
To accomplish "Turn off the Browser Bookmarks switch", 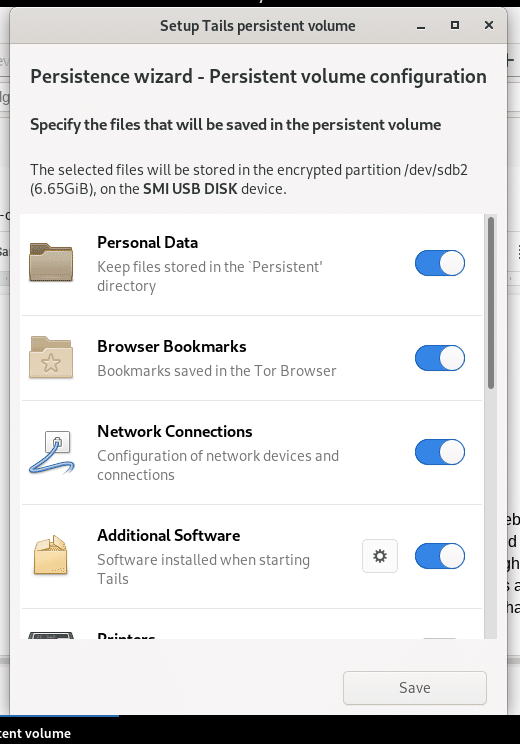I will [440, 358].
